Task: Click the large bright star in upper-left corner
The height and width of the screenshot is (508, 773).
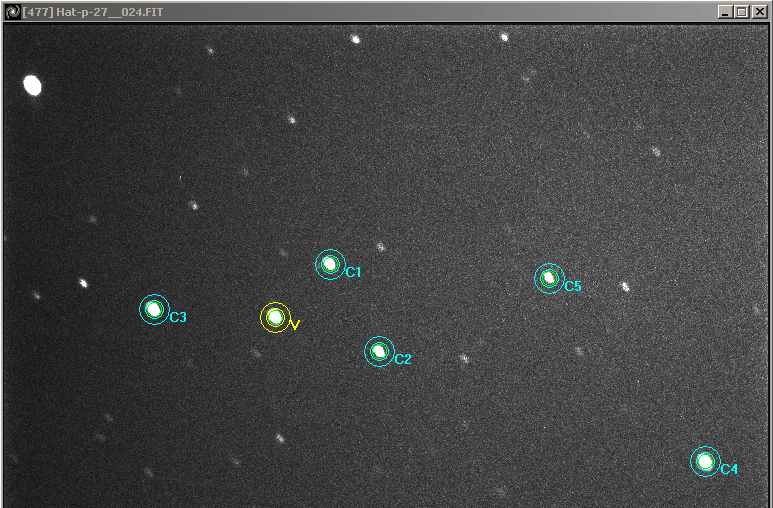Action: (x=32, y=86)
